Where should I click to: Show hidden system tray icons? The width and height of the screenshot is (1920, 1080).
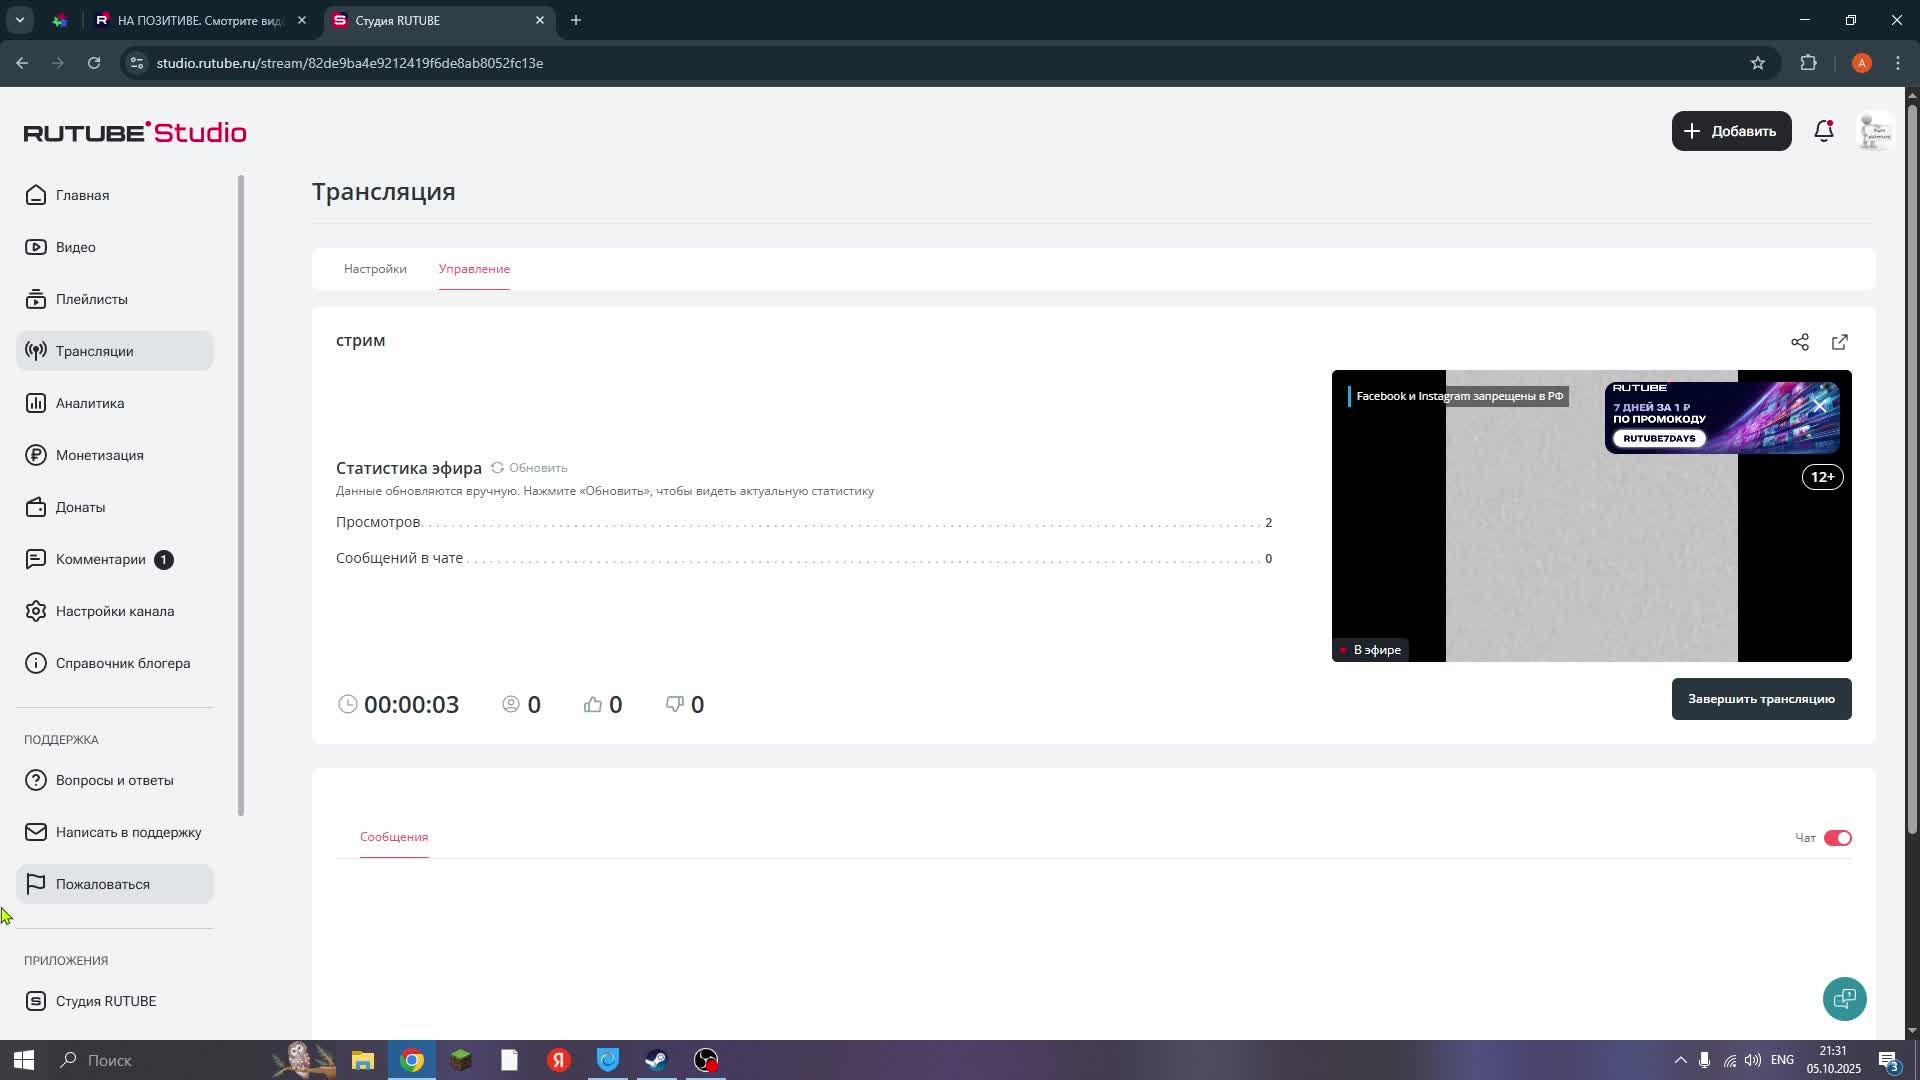point(1680,1060)
